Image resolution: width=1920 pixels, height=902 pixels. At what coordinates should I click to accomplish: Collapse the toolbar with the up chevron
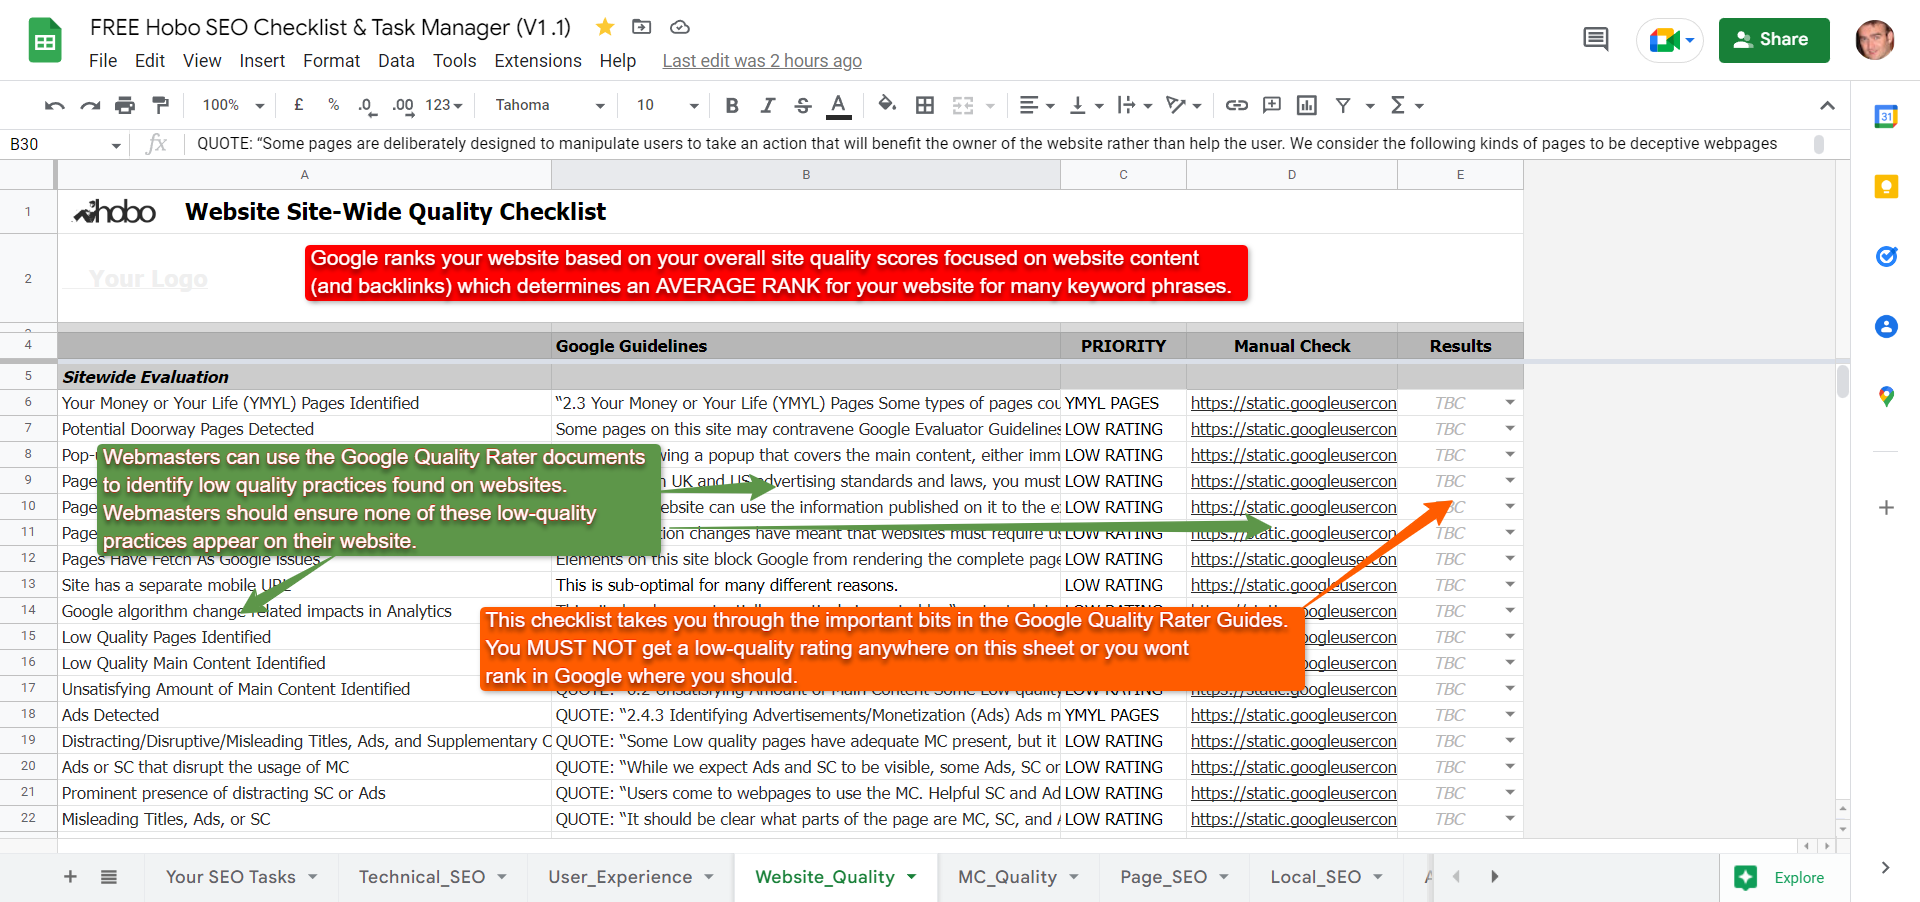[1827, 105]
